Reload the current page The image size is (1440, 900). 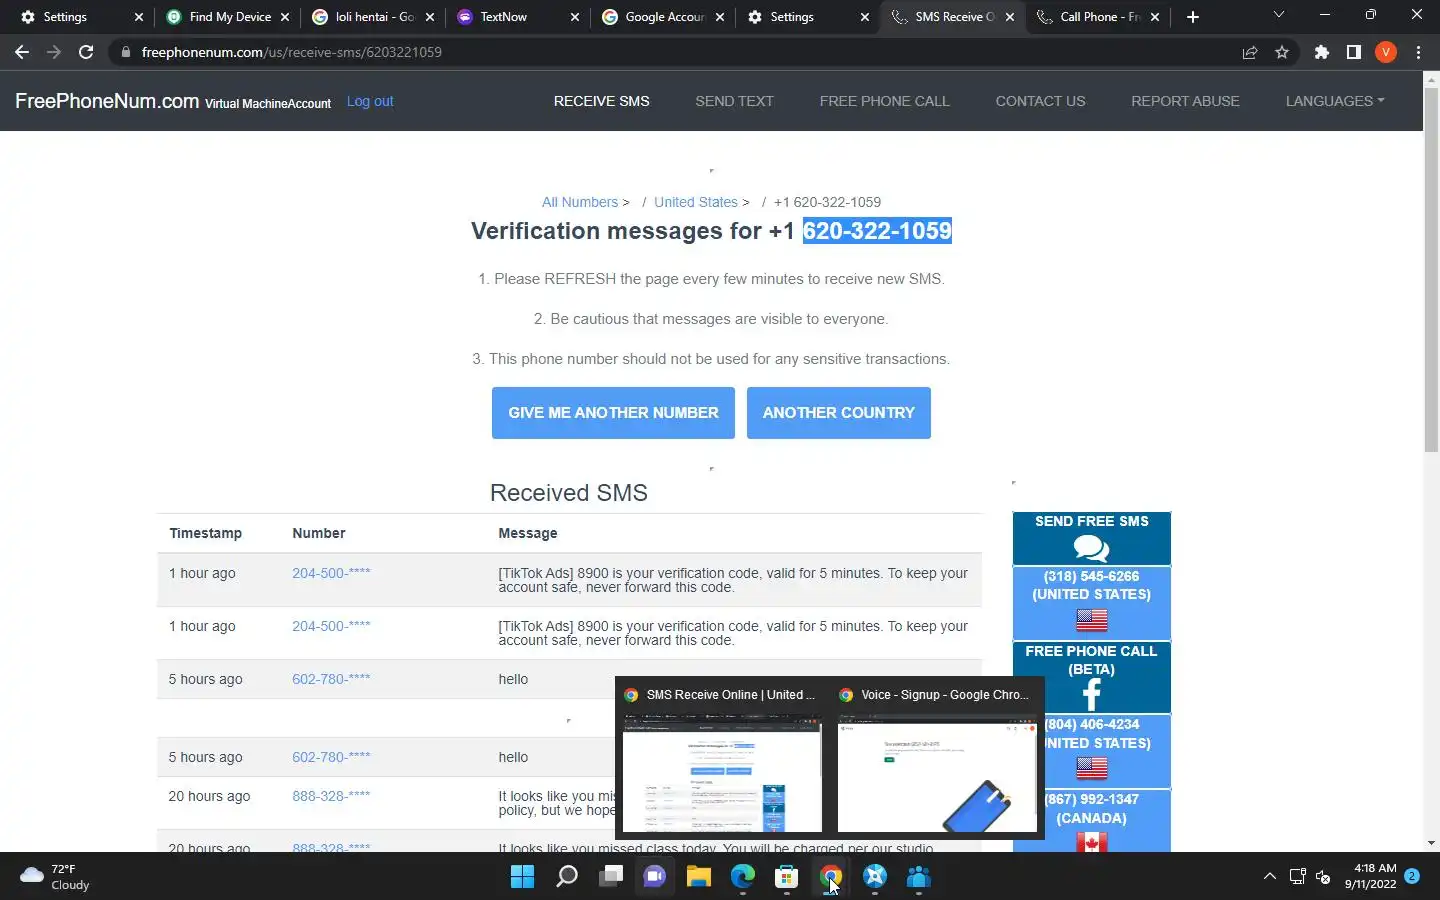coord(86,52)
